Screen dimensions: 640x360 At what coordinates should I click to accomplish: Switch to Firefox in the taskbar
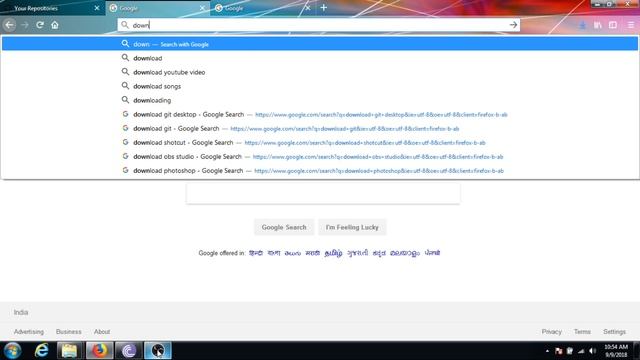pos(100,351)
